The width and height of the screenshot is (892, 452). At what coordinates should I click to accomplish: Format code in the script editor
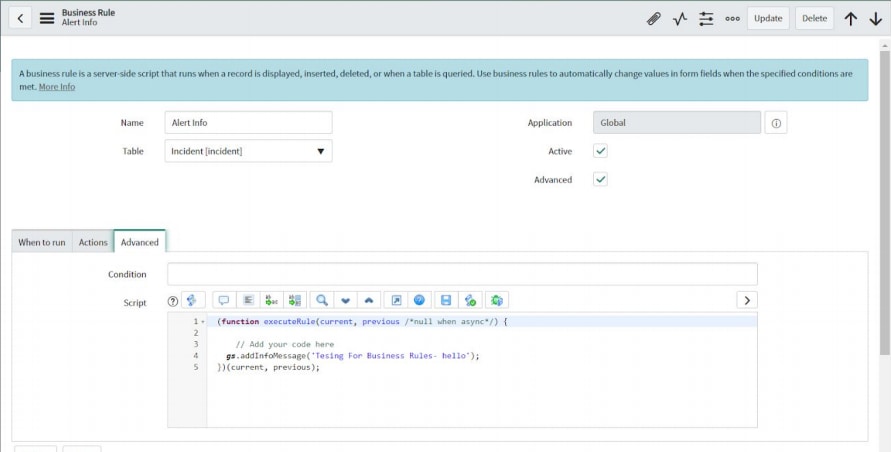248,300
